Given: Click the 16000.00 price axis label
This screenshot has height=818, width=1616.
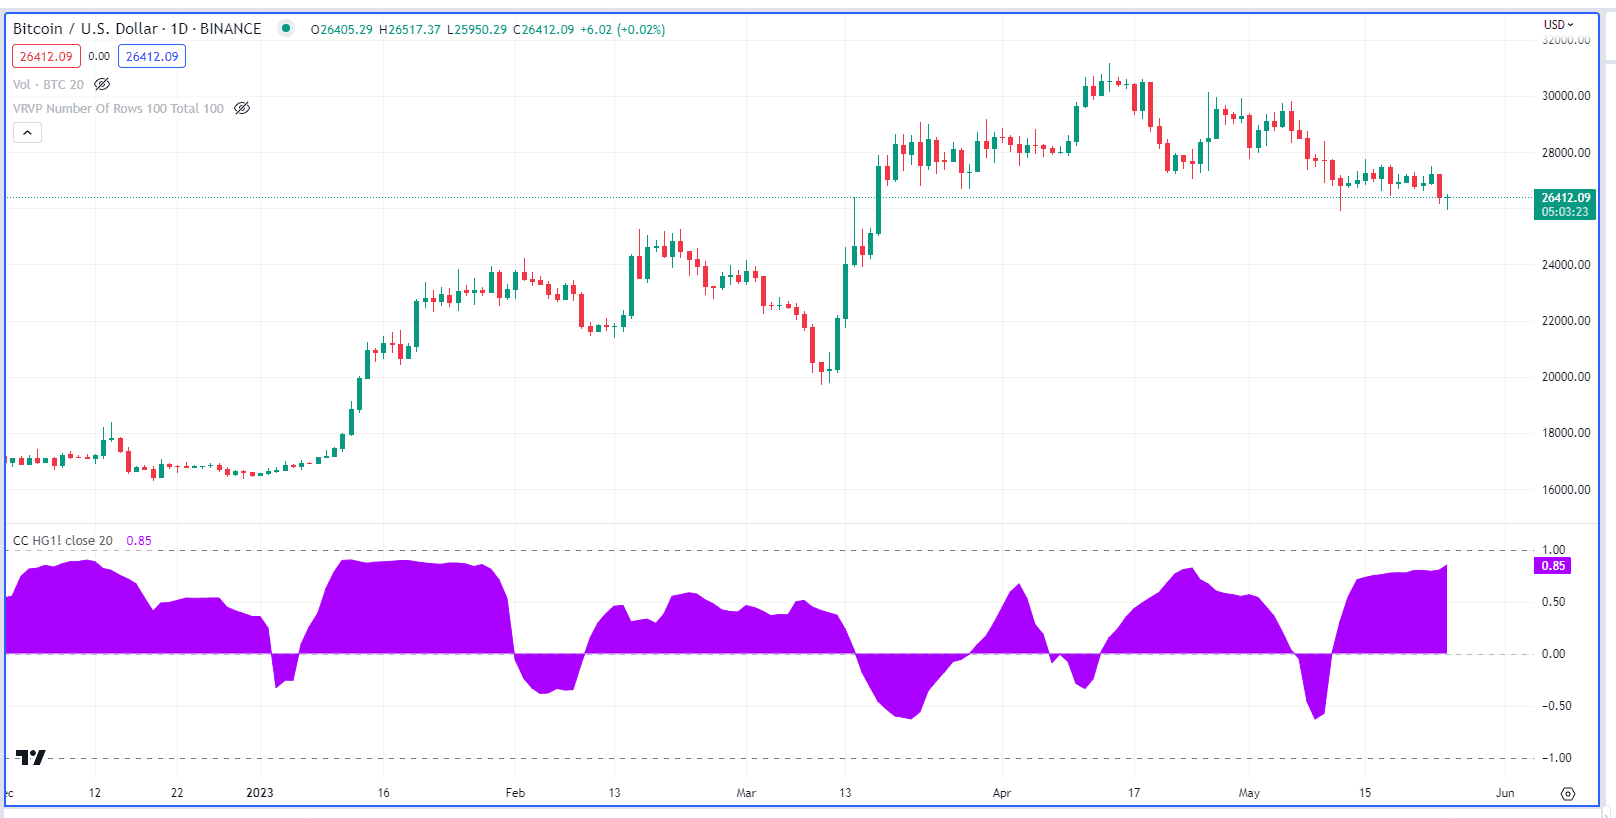Looking at the screenshot, I should 1566,490.
